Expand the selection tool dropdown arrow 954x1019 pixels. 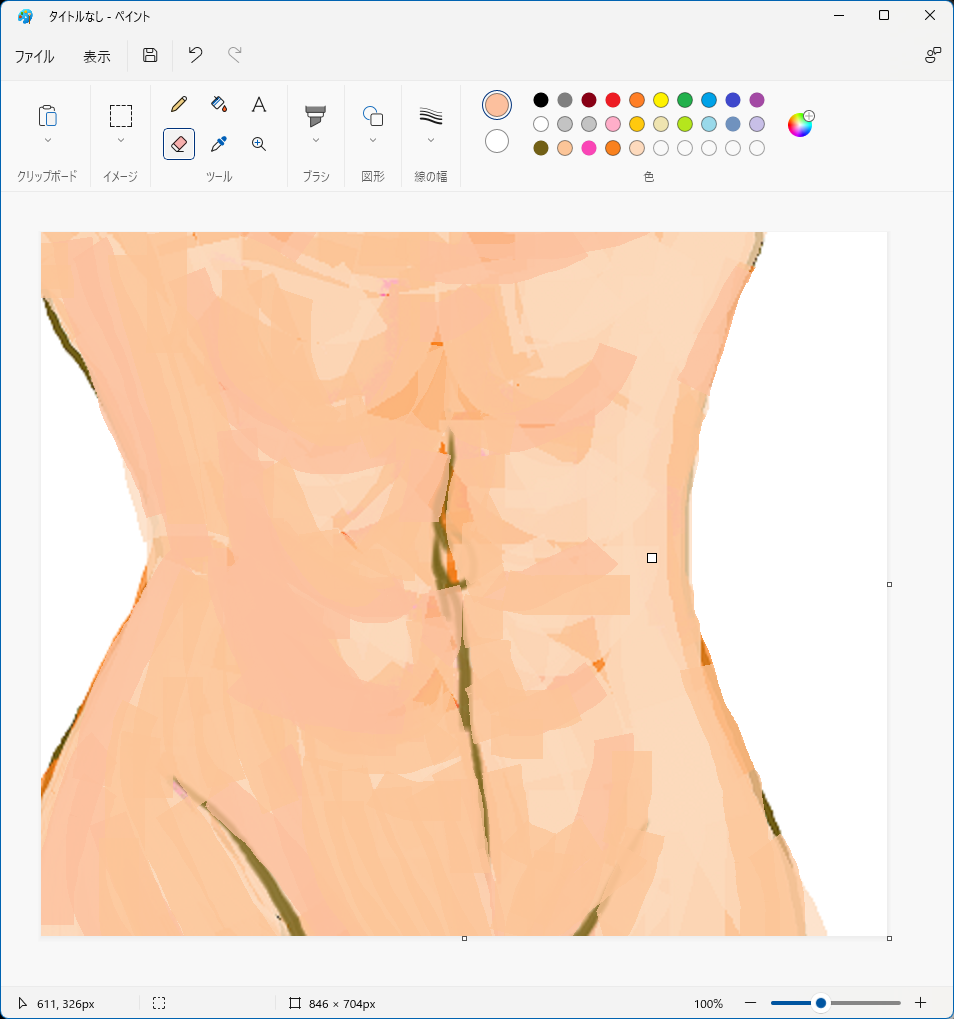[x=121, y=141]
